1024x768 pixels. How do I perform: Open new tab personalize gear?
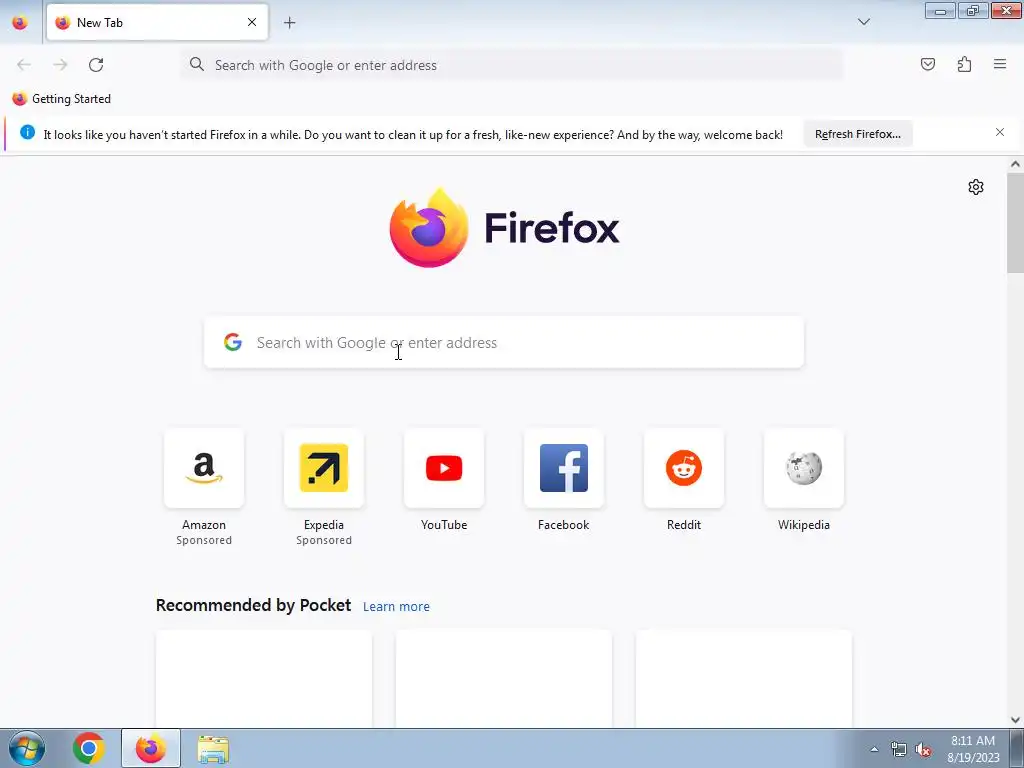click(975, 187)
